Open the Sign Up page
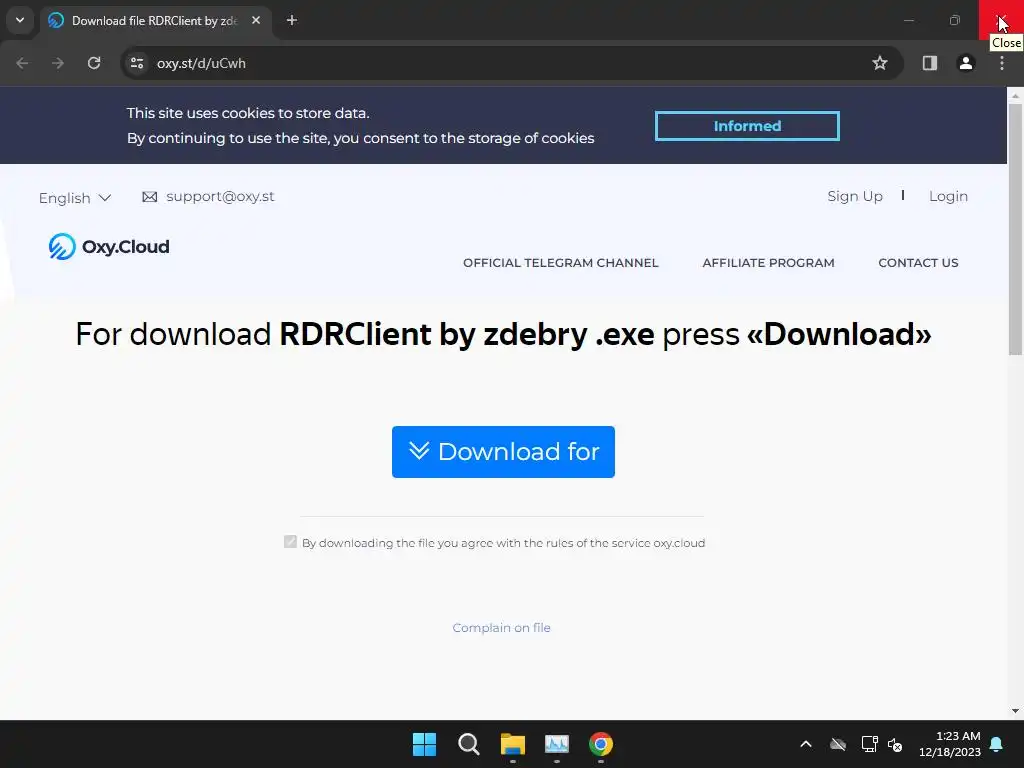 coord(855,197)
